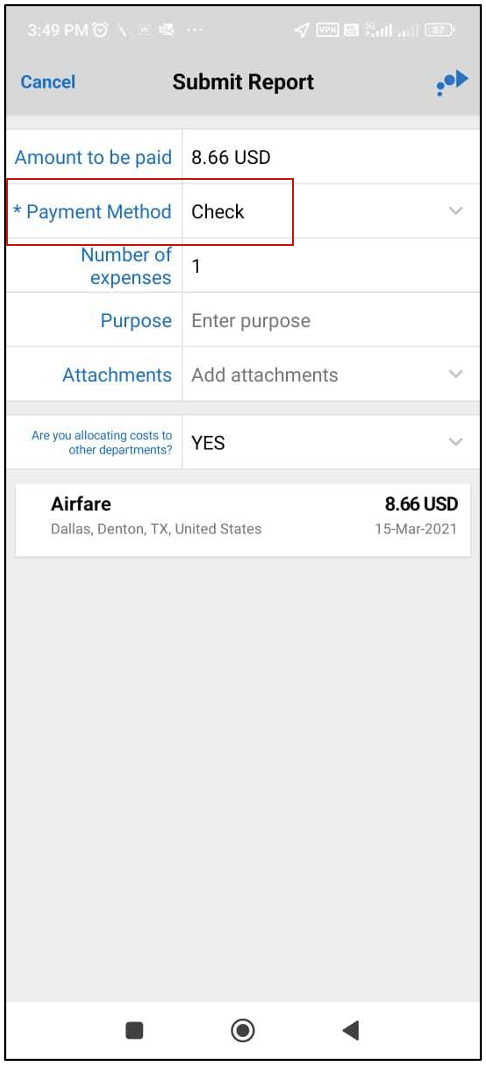Tap the battery indicator in status bar
This screenshot has width=486, height=1066.
[x=440, y=30]
